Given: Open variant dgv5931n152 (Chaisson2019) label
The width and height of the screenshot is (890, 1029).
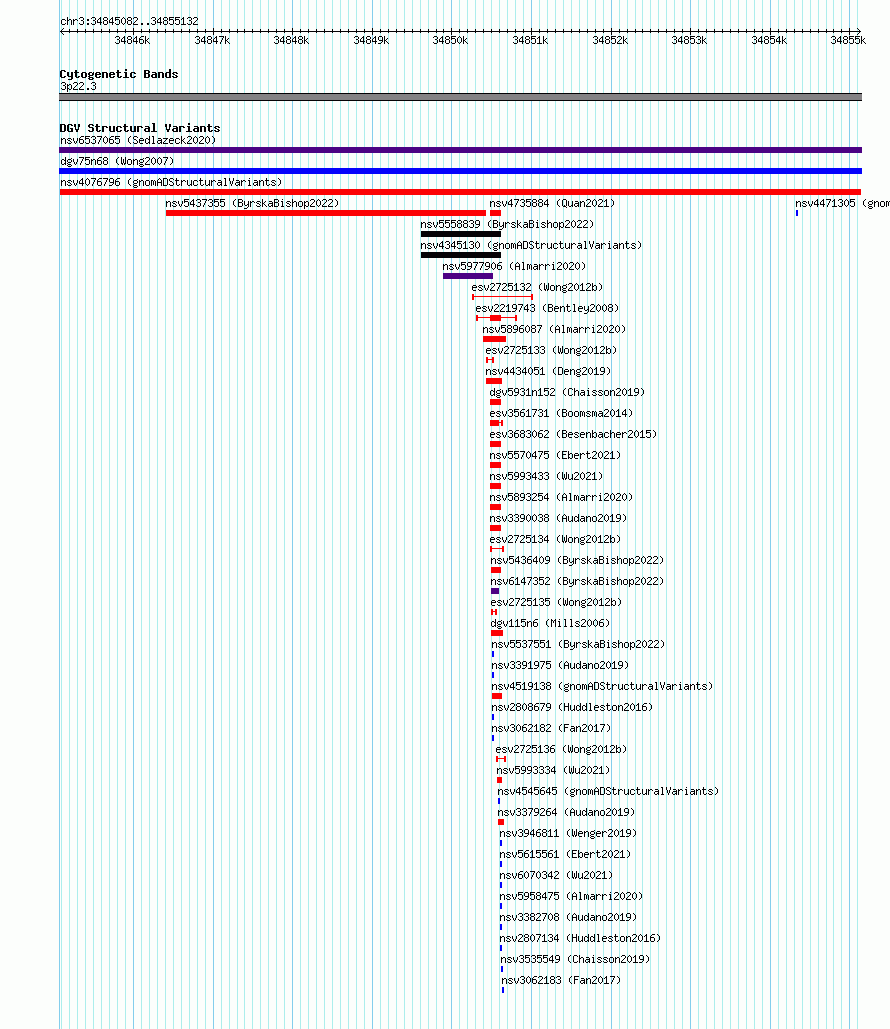Looking at the screenshot, I should 567,392.
